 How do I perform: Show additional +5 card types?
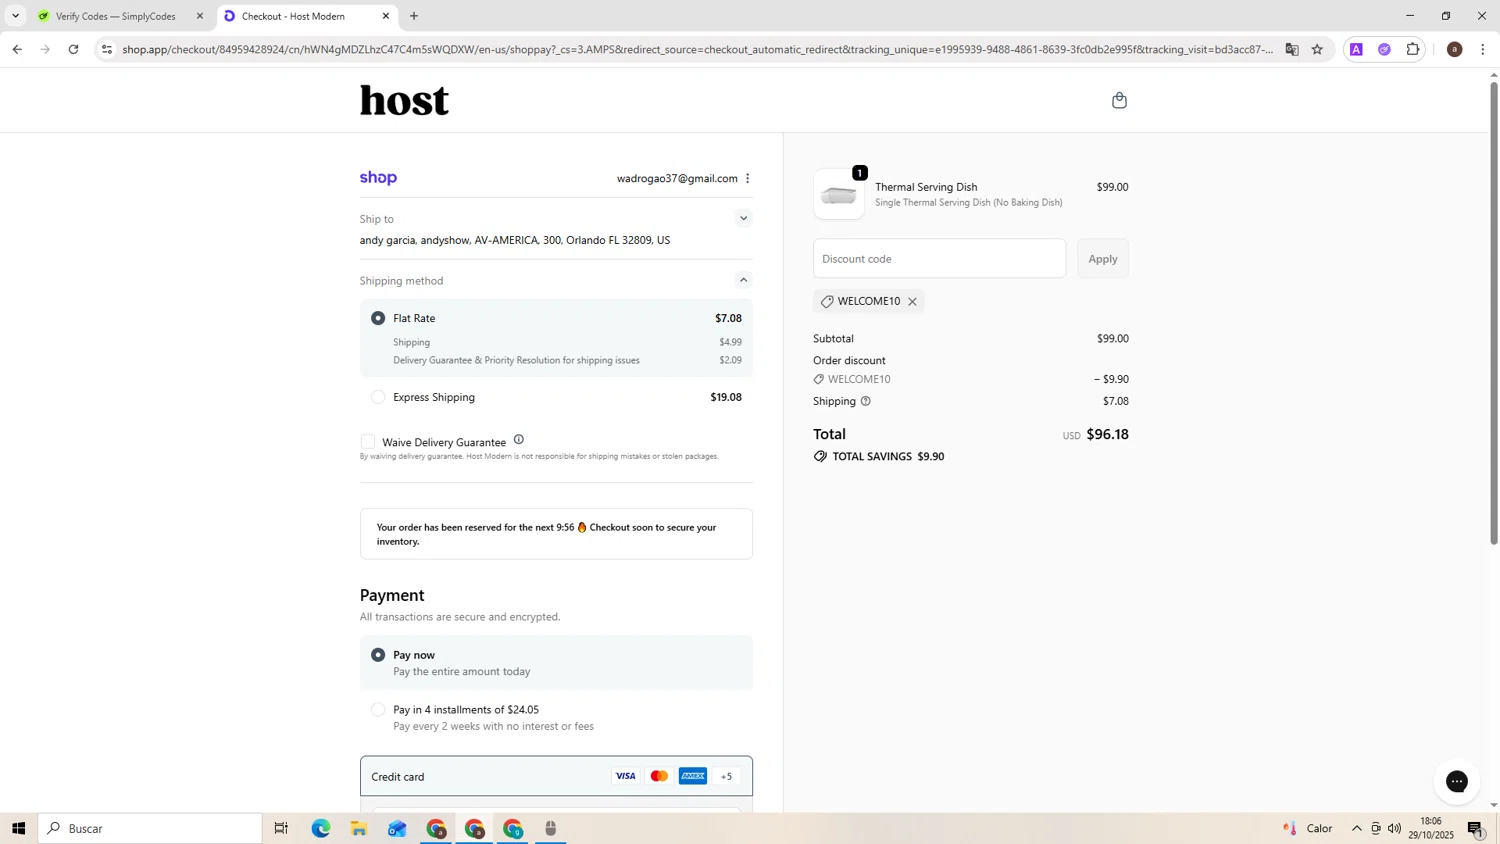[x=727, y=776]
